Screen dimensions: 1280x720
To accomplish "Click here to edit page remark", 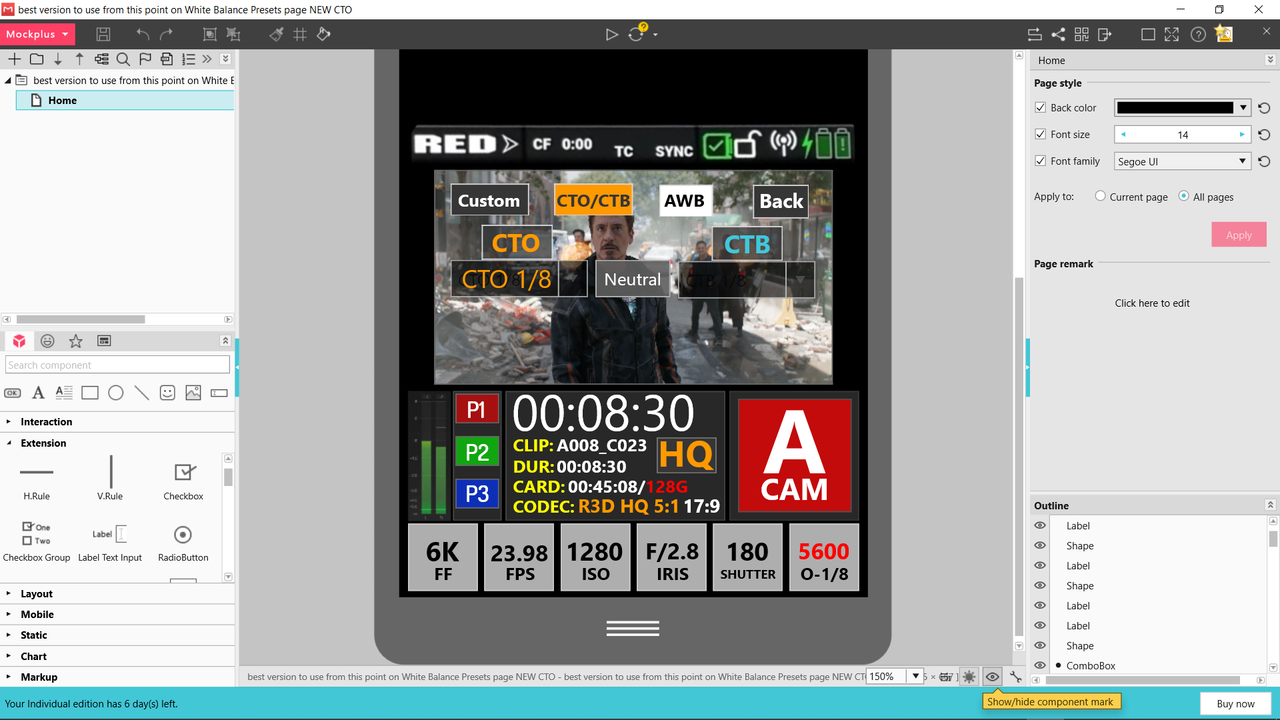I will pyautogui.click(x=1152, y=303).
